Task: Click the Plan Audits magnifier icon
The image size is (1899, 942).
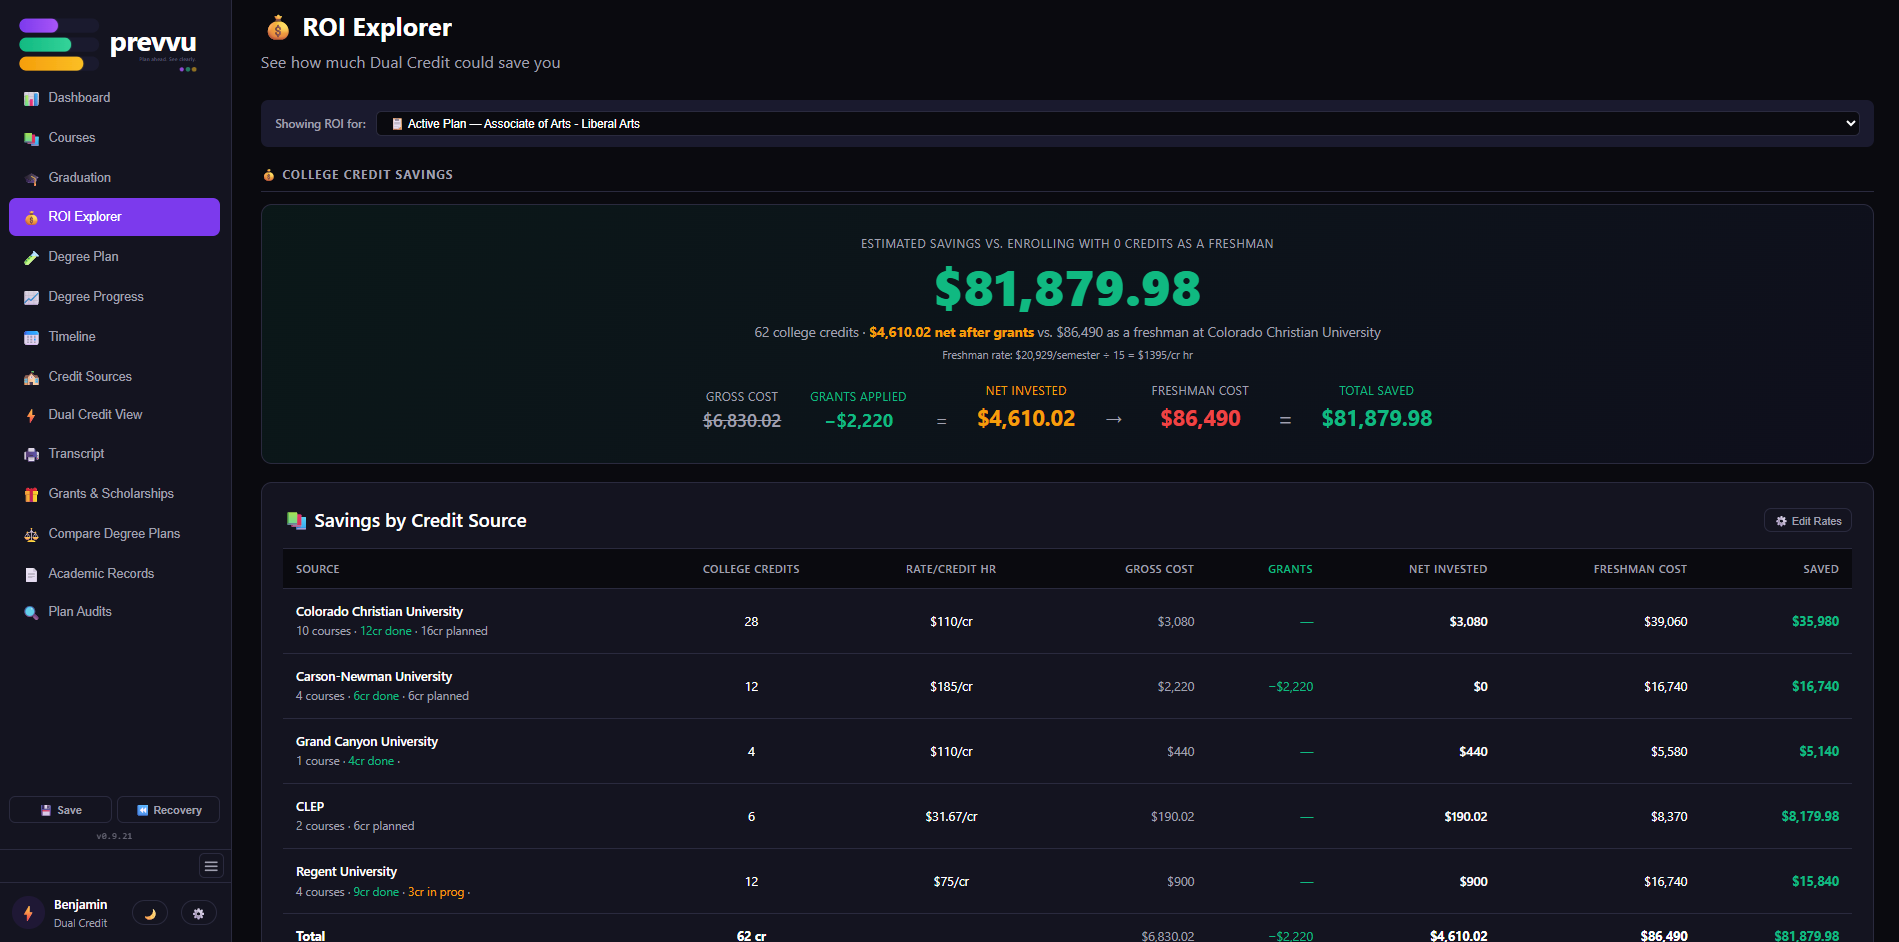Action: (31, 612)
